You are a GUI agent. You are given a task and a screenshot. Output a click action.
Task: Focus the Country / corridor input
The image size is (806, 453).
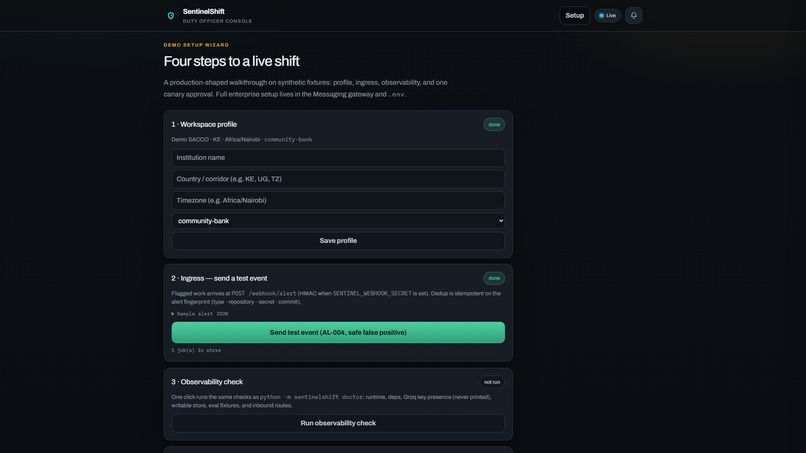point(338,179)
